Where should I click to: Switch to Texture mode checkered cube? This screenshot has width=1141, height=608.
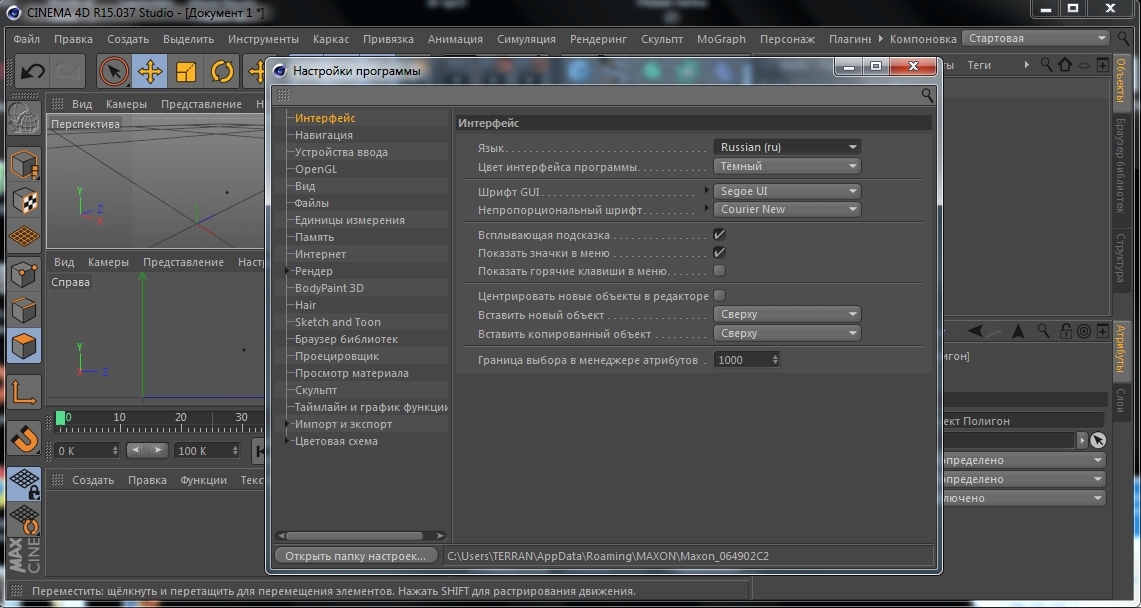[24, 201]
